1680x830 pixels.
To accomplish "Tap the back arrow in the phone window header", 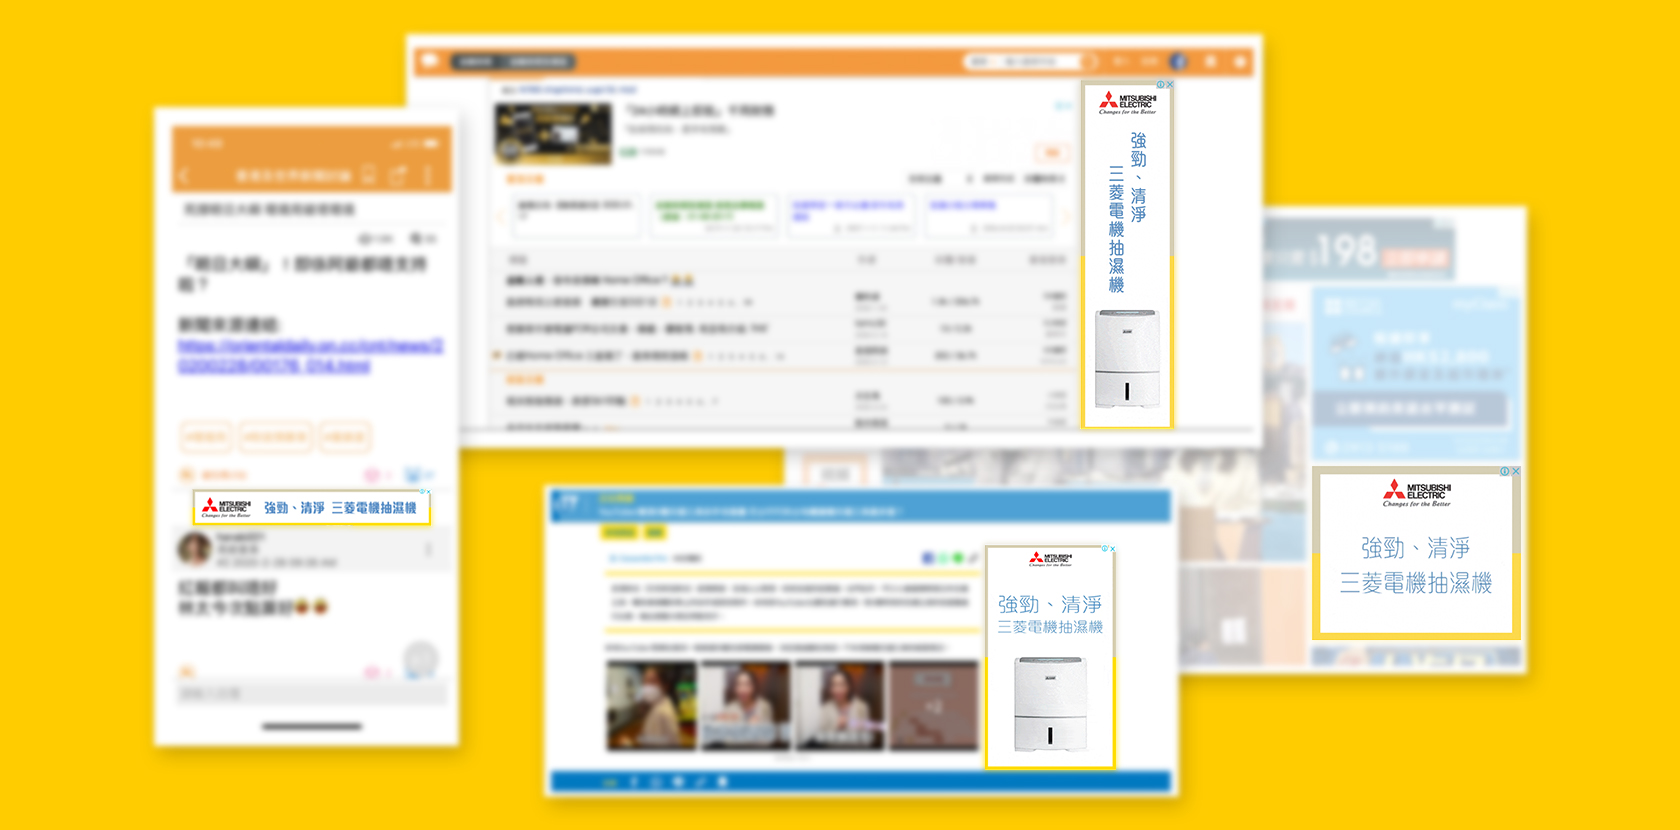I will (185, 176).
